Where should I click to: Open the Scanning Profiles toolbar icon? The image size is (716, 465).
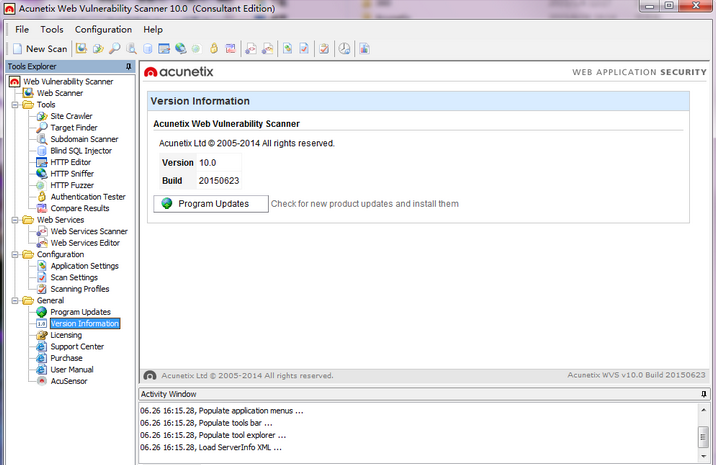click(x=324, y=48)
